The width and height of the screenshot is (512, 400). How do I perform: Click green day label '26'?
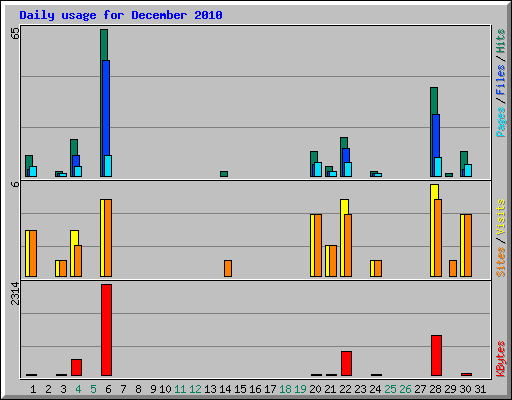pos(405,389)
